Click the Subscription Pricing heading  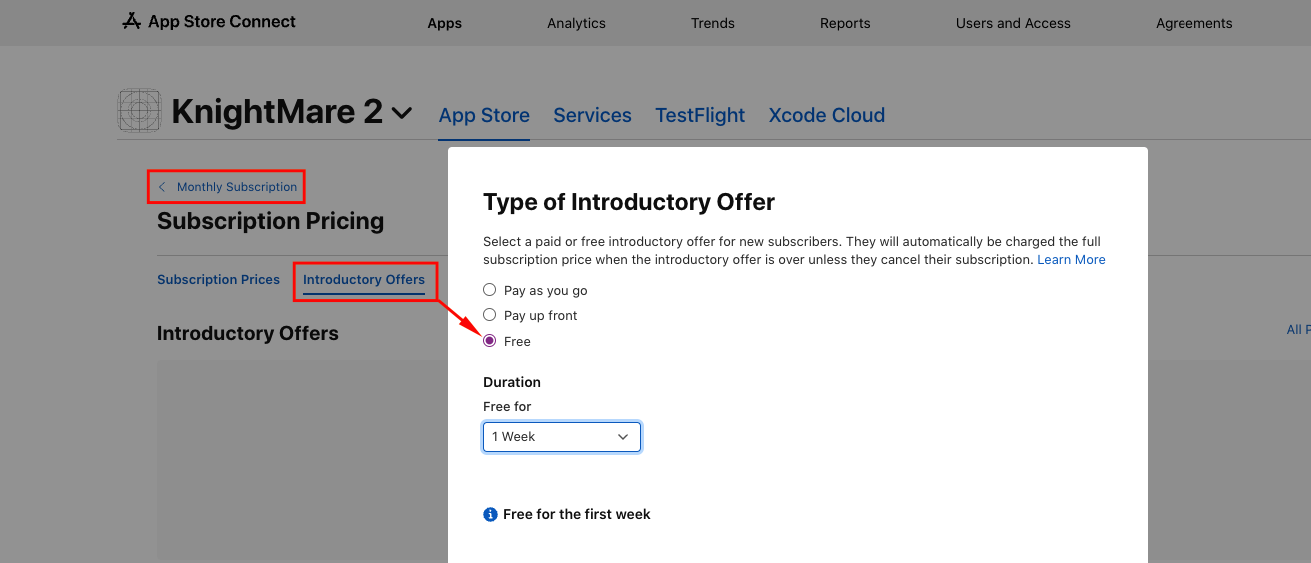pos(270,221)
